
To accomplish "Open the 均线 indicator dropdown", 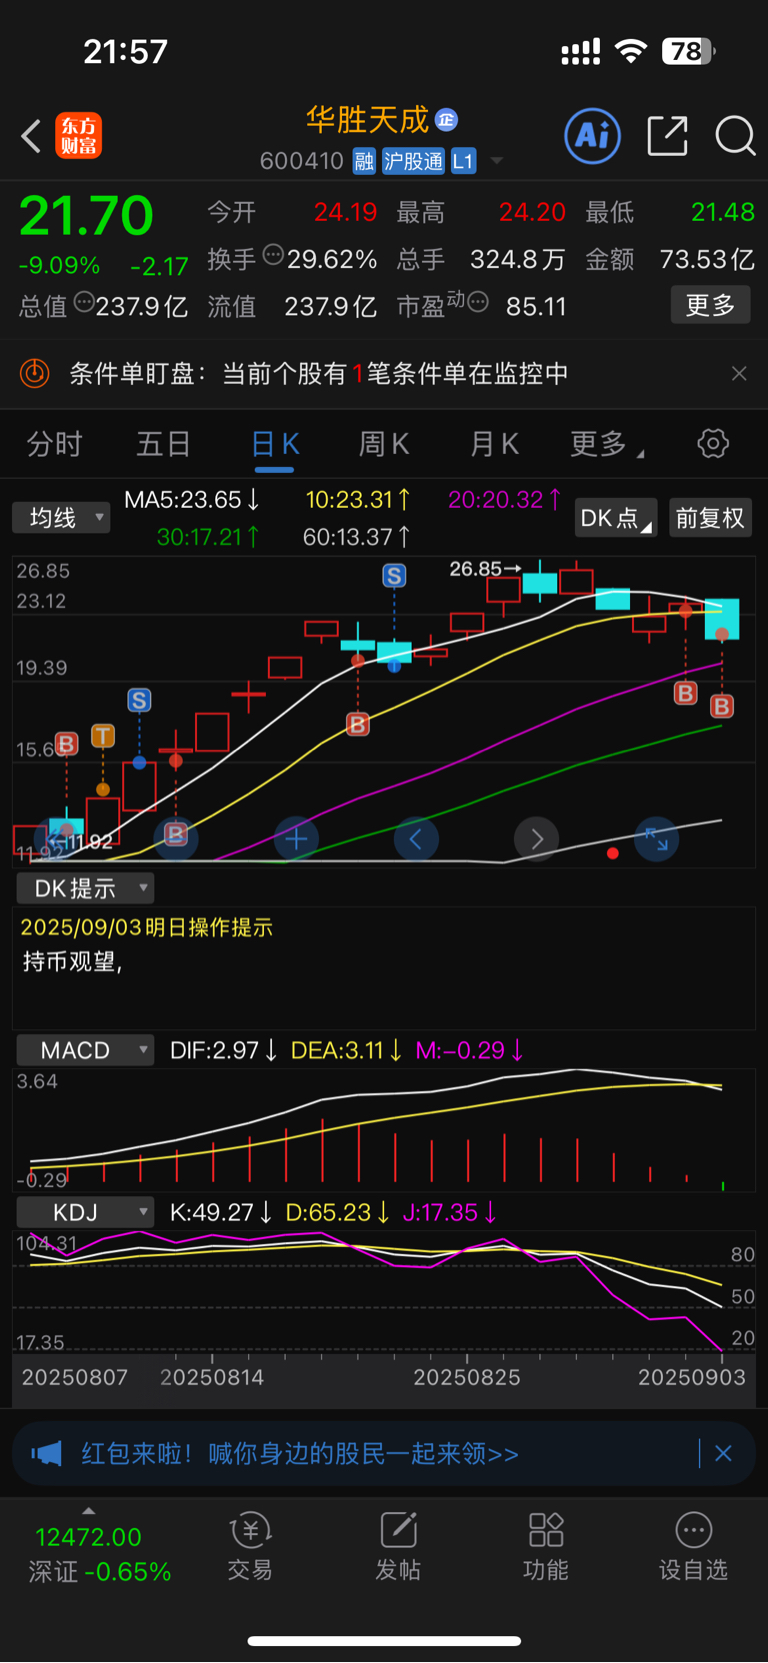I will 61,517.
